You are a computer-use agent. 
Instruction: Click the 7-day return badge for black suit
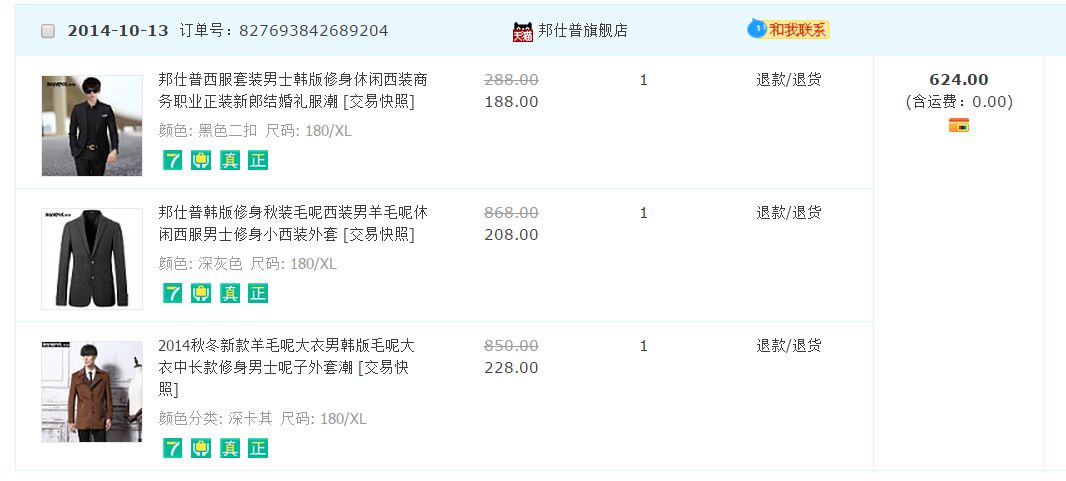173,160
